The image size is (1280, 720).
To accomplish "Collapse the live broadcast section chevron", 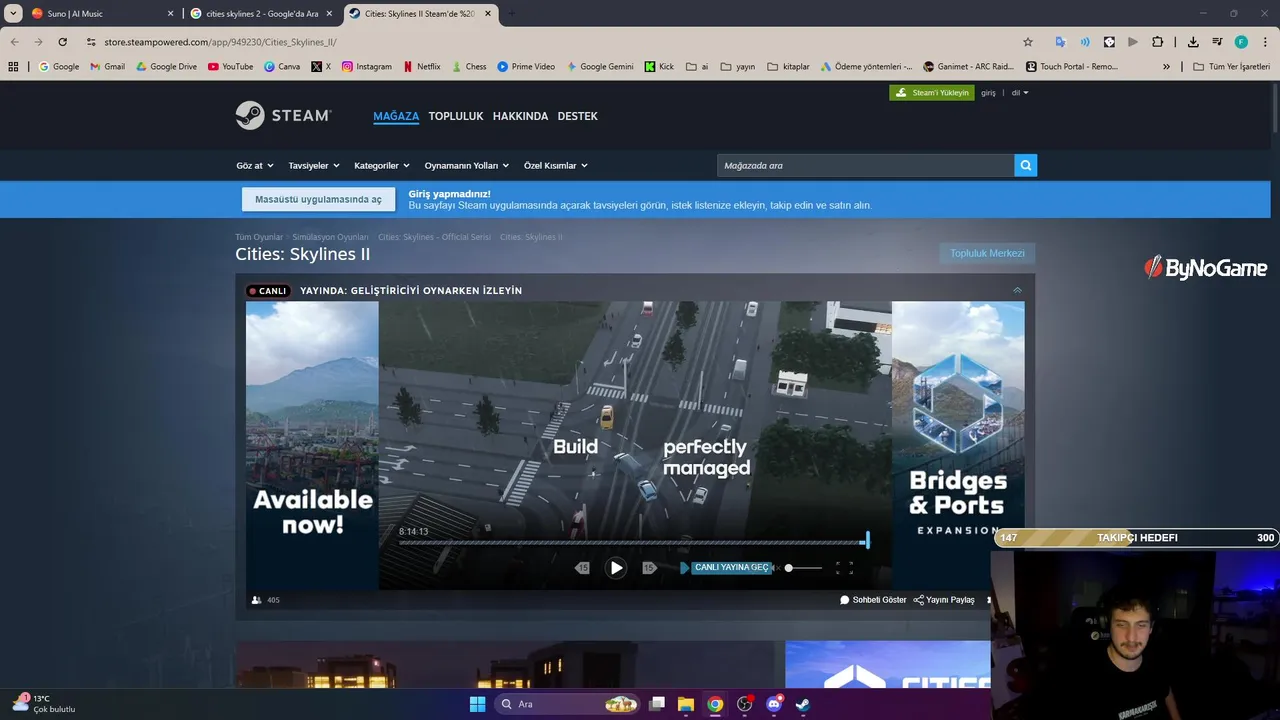I will 1017,291.
